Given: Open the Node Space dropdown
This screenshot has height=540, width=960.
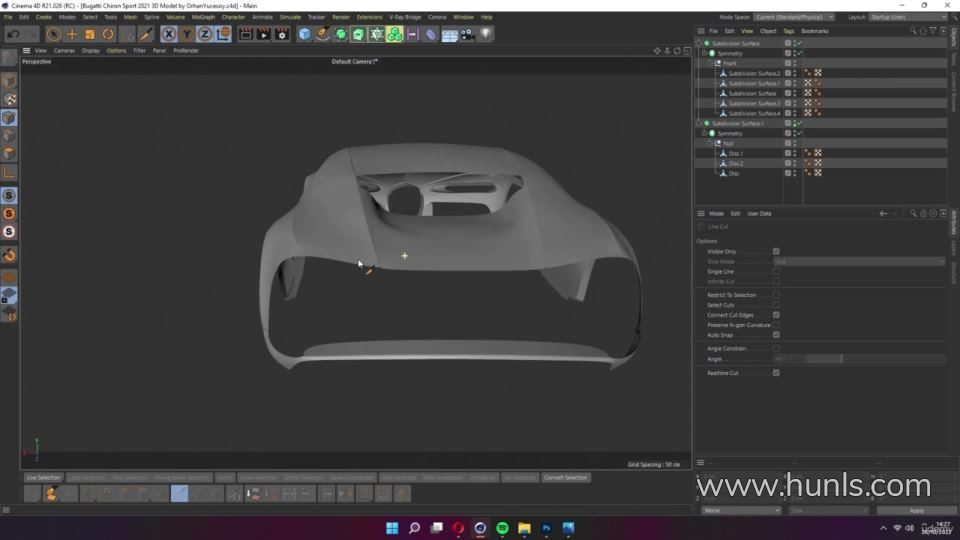Looking at the screenshot, I should [x=793, y=17].
